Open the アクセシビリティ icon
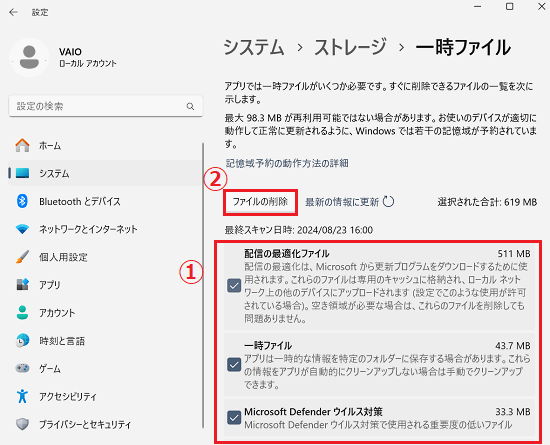The height and width of the screenshot is (445, 550). click(x=22, y=396)
